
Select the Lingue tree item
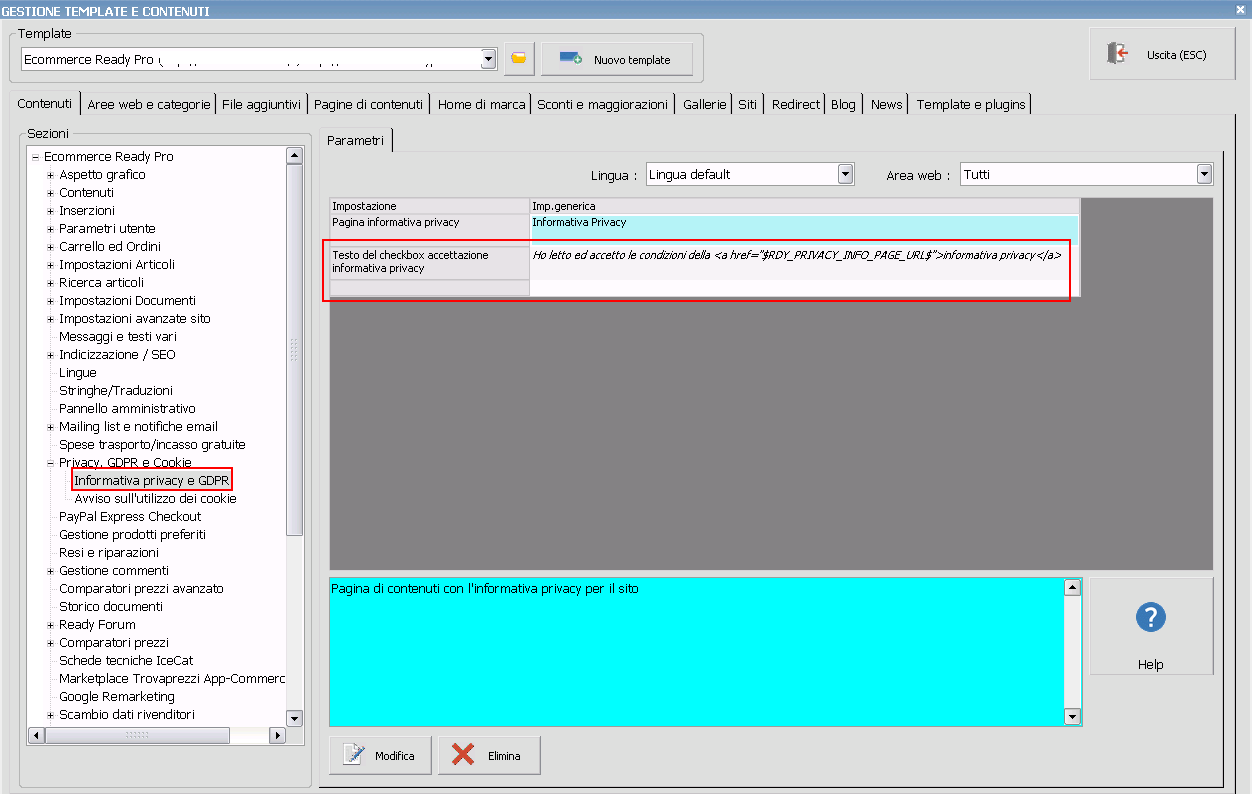tap(78, 373)
